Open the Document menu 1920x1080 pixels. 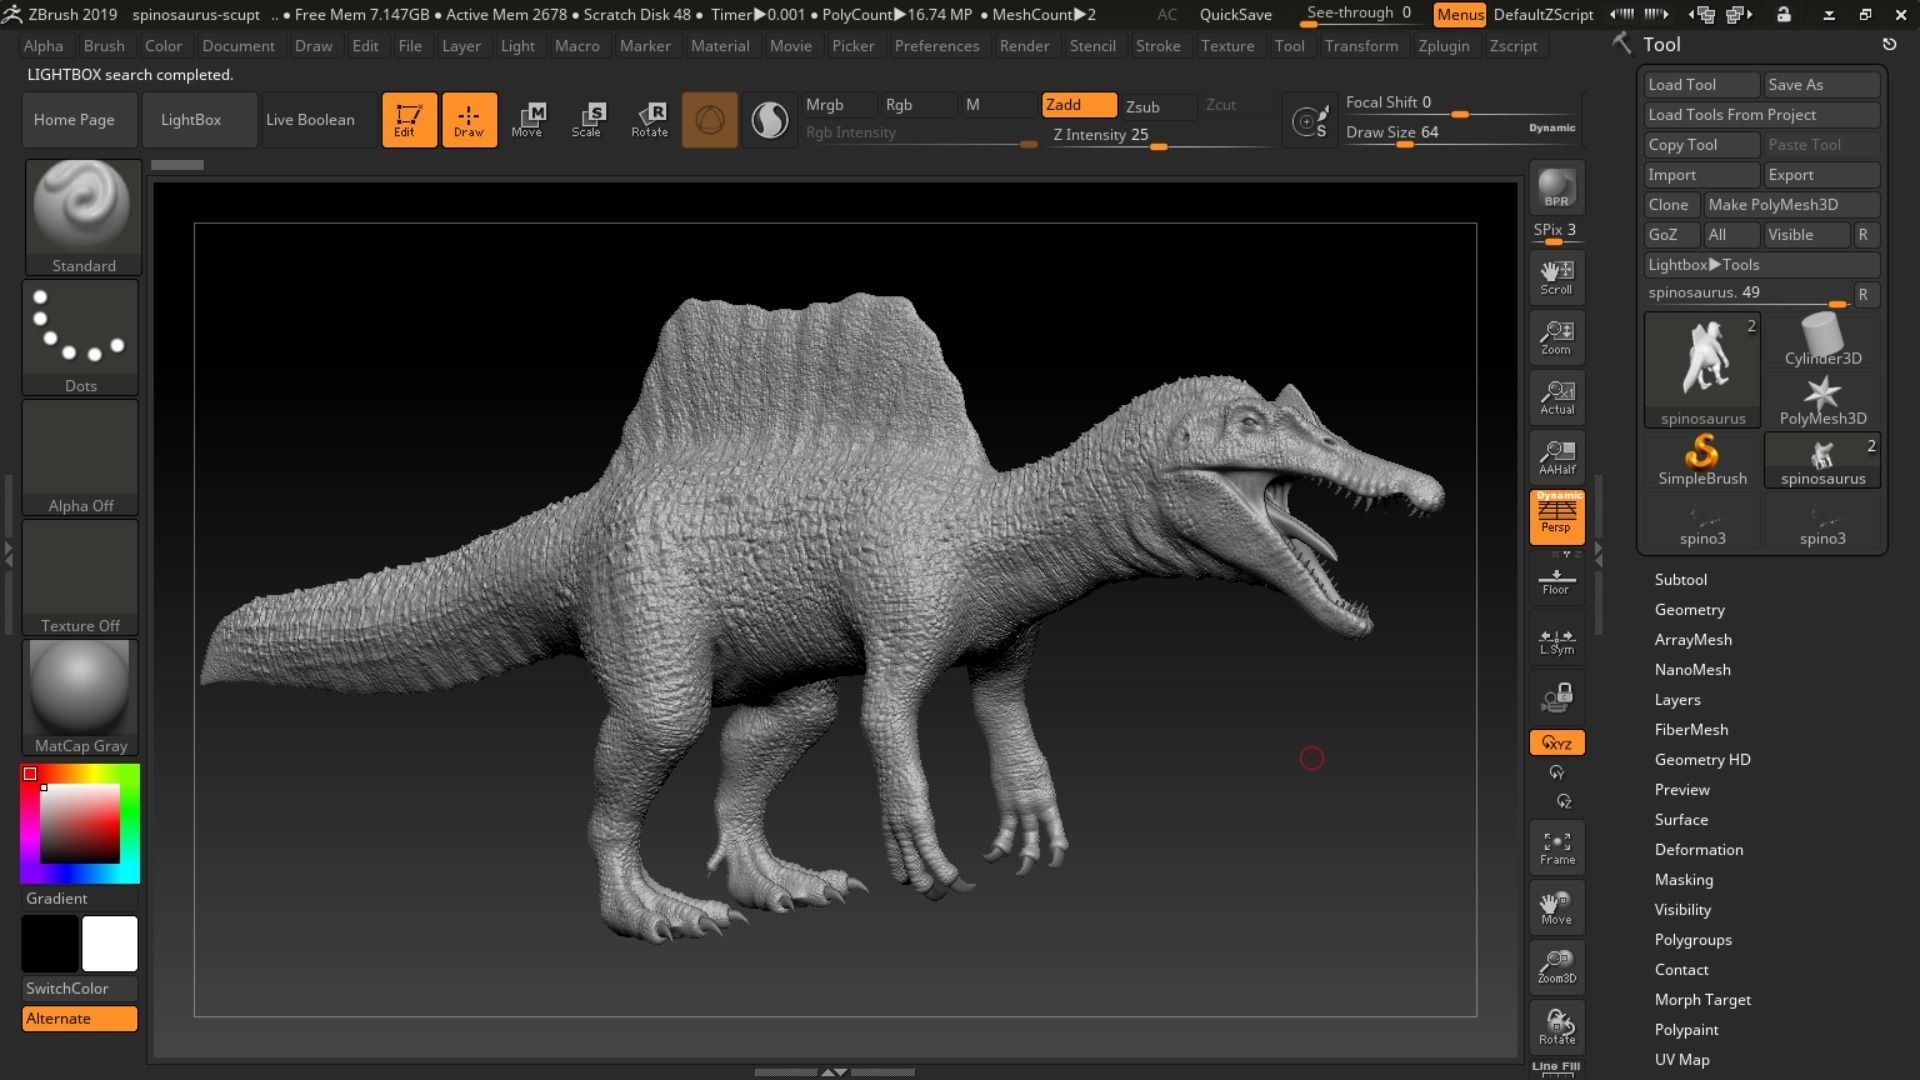[238, 46]
